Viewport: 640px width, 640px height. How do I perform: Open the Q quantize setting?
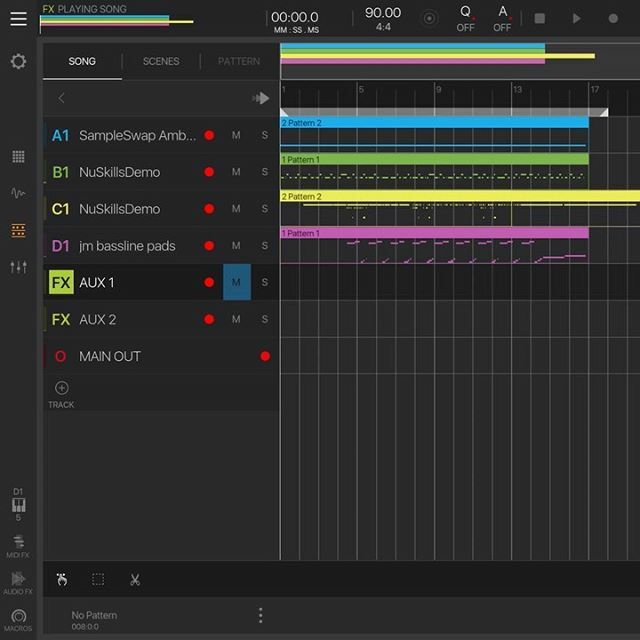(x=465, y=18)
